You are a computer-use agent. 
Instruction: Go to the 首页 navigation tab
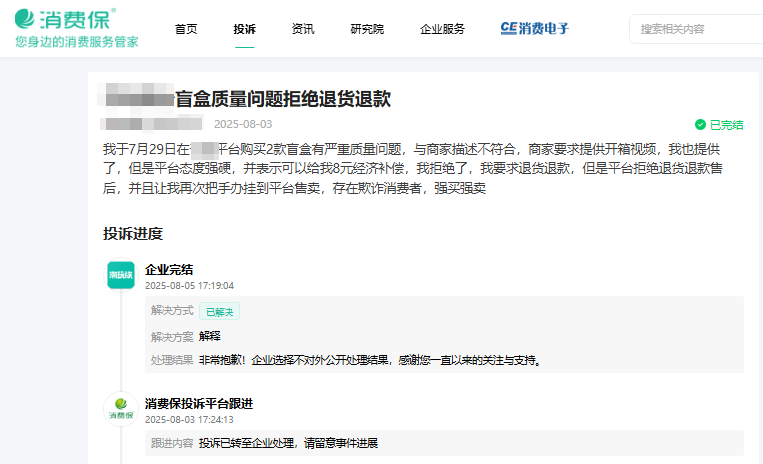click(186, 29)
